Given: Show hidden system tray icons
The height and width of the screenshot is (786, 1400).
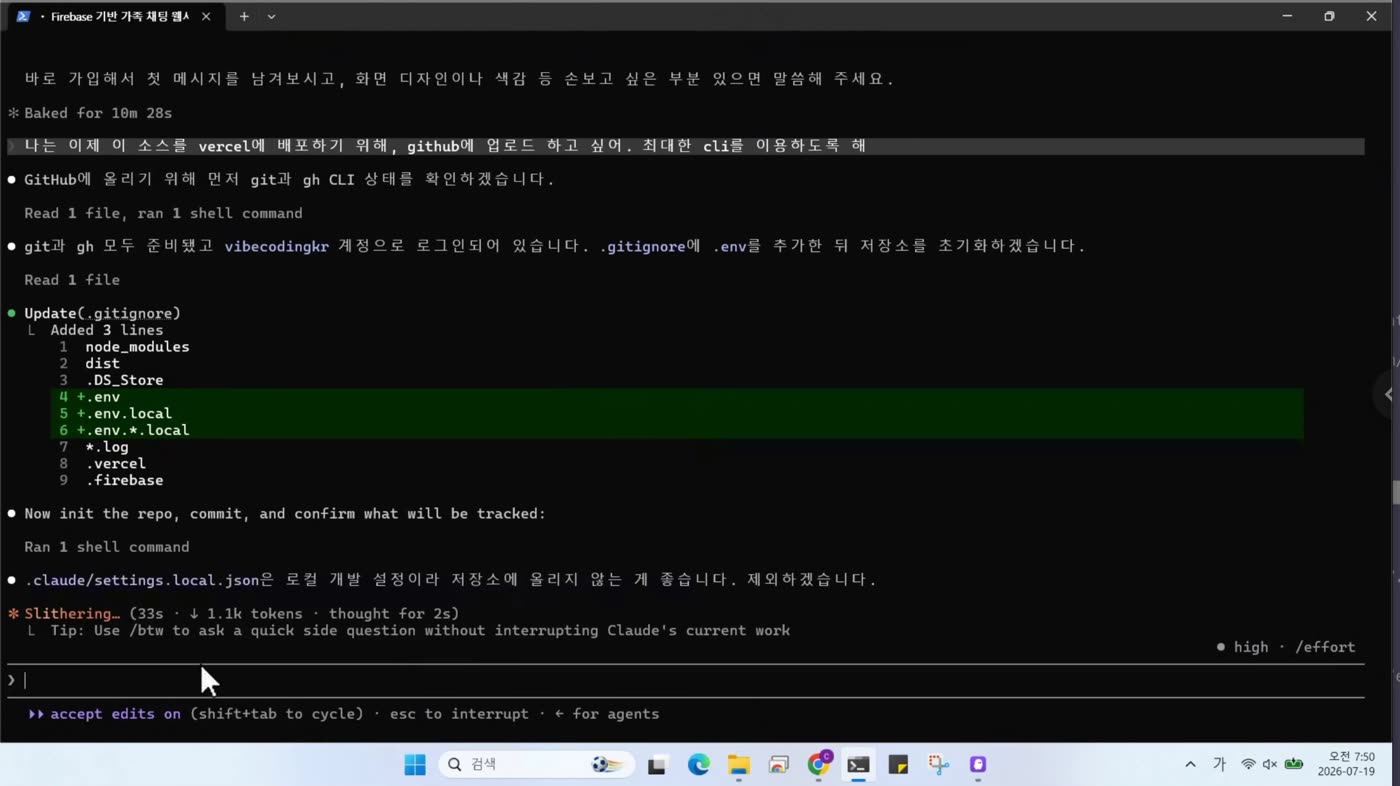Looking at the screenshot, I should tap(1190, 765).
